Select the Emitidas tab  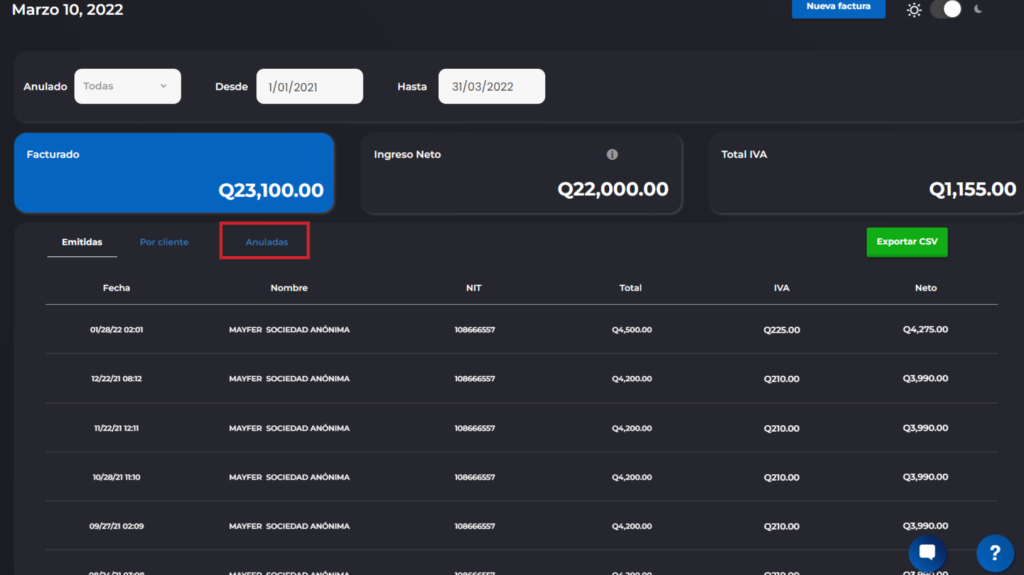(82, 242)
